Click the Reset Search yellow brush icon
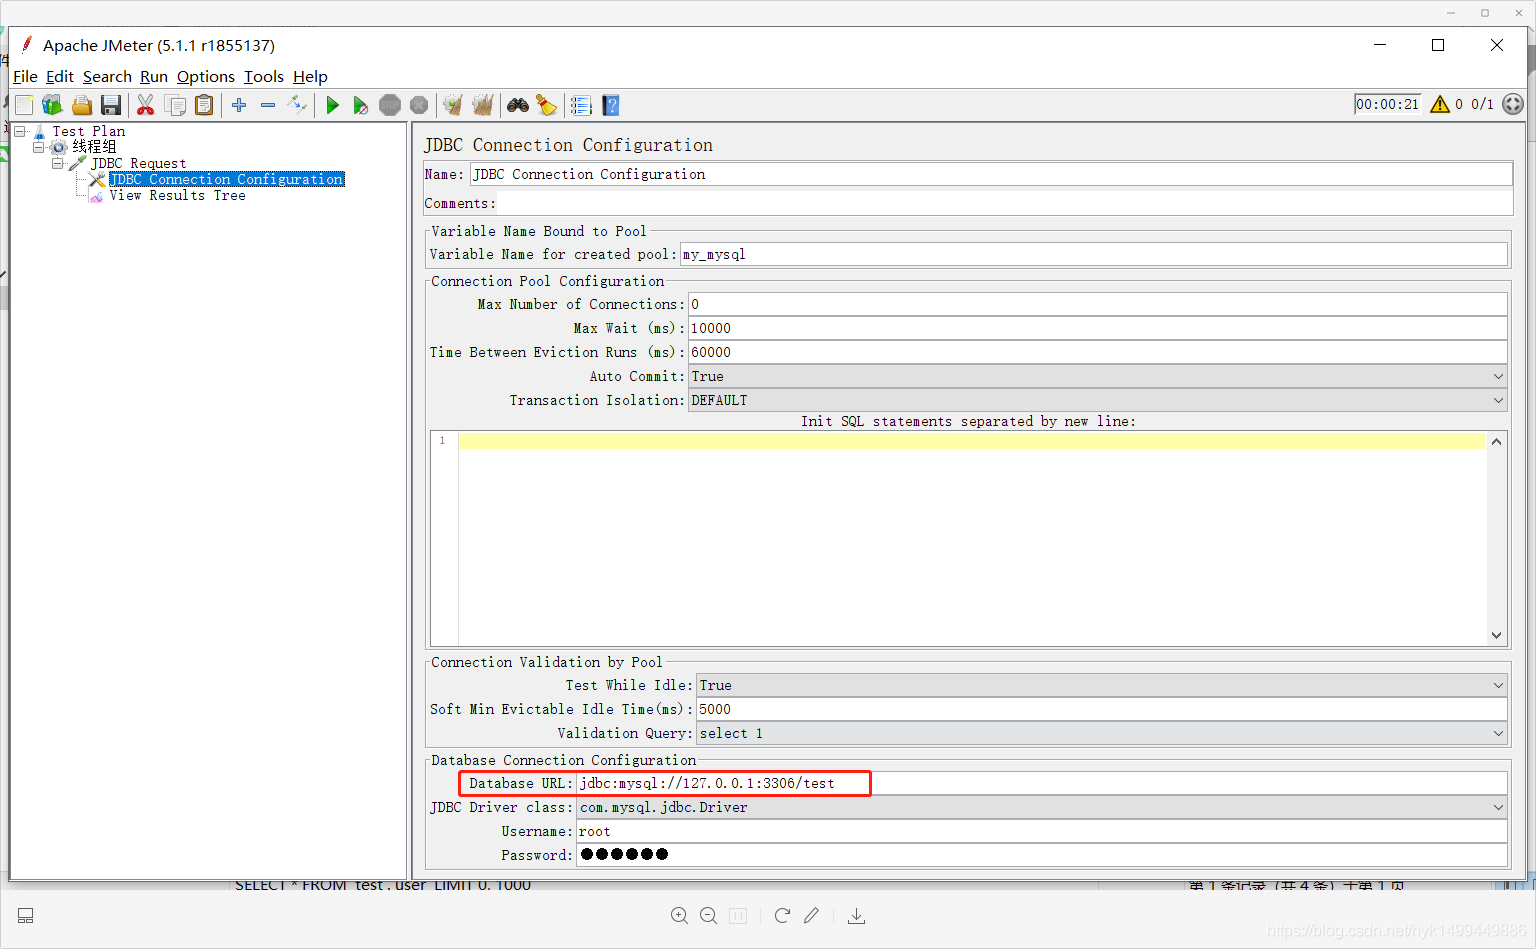 click(546, 105)
